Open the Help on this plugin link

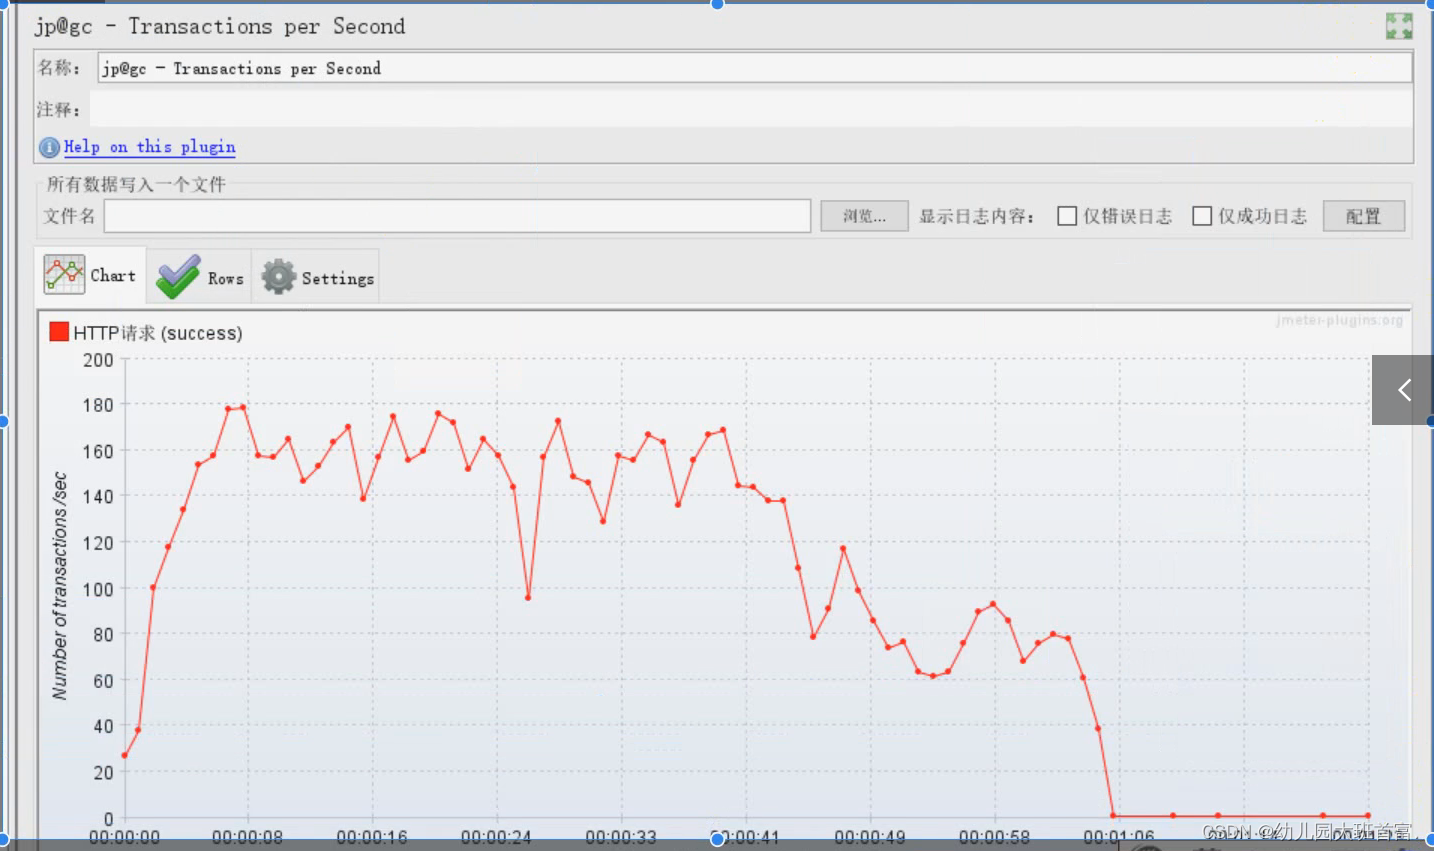[x=150, y=147]
